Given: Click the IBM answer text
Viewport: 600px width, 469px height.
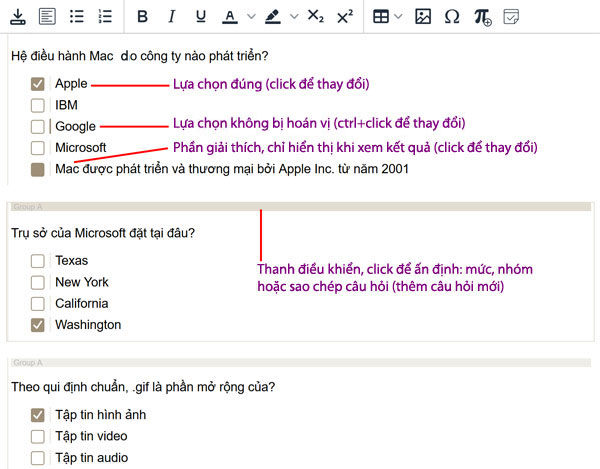Looking at the screenshot, I should 66,105.
